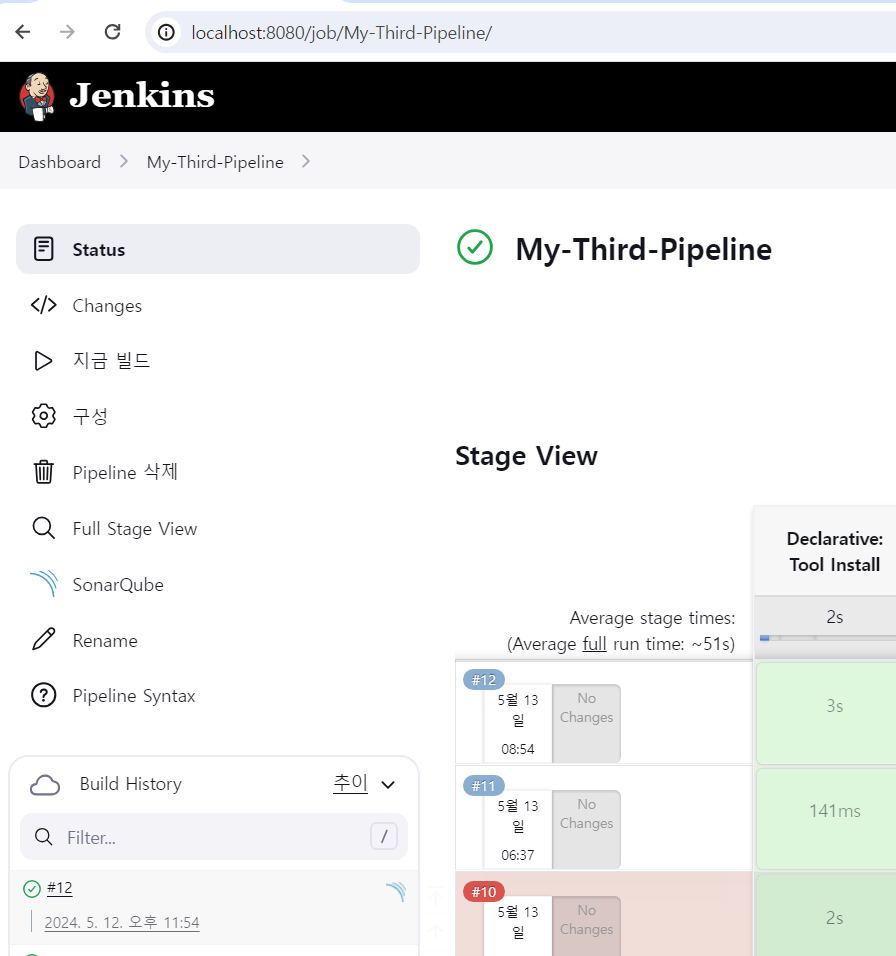Click the gear icon for 구성
This screenshot has width=896, height=956.
[x=43, y=416]
